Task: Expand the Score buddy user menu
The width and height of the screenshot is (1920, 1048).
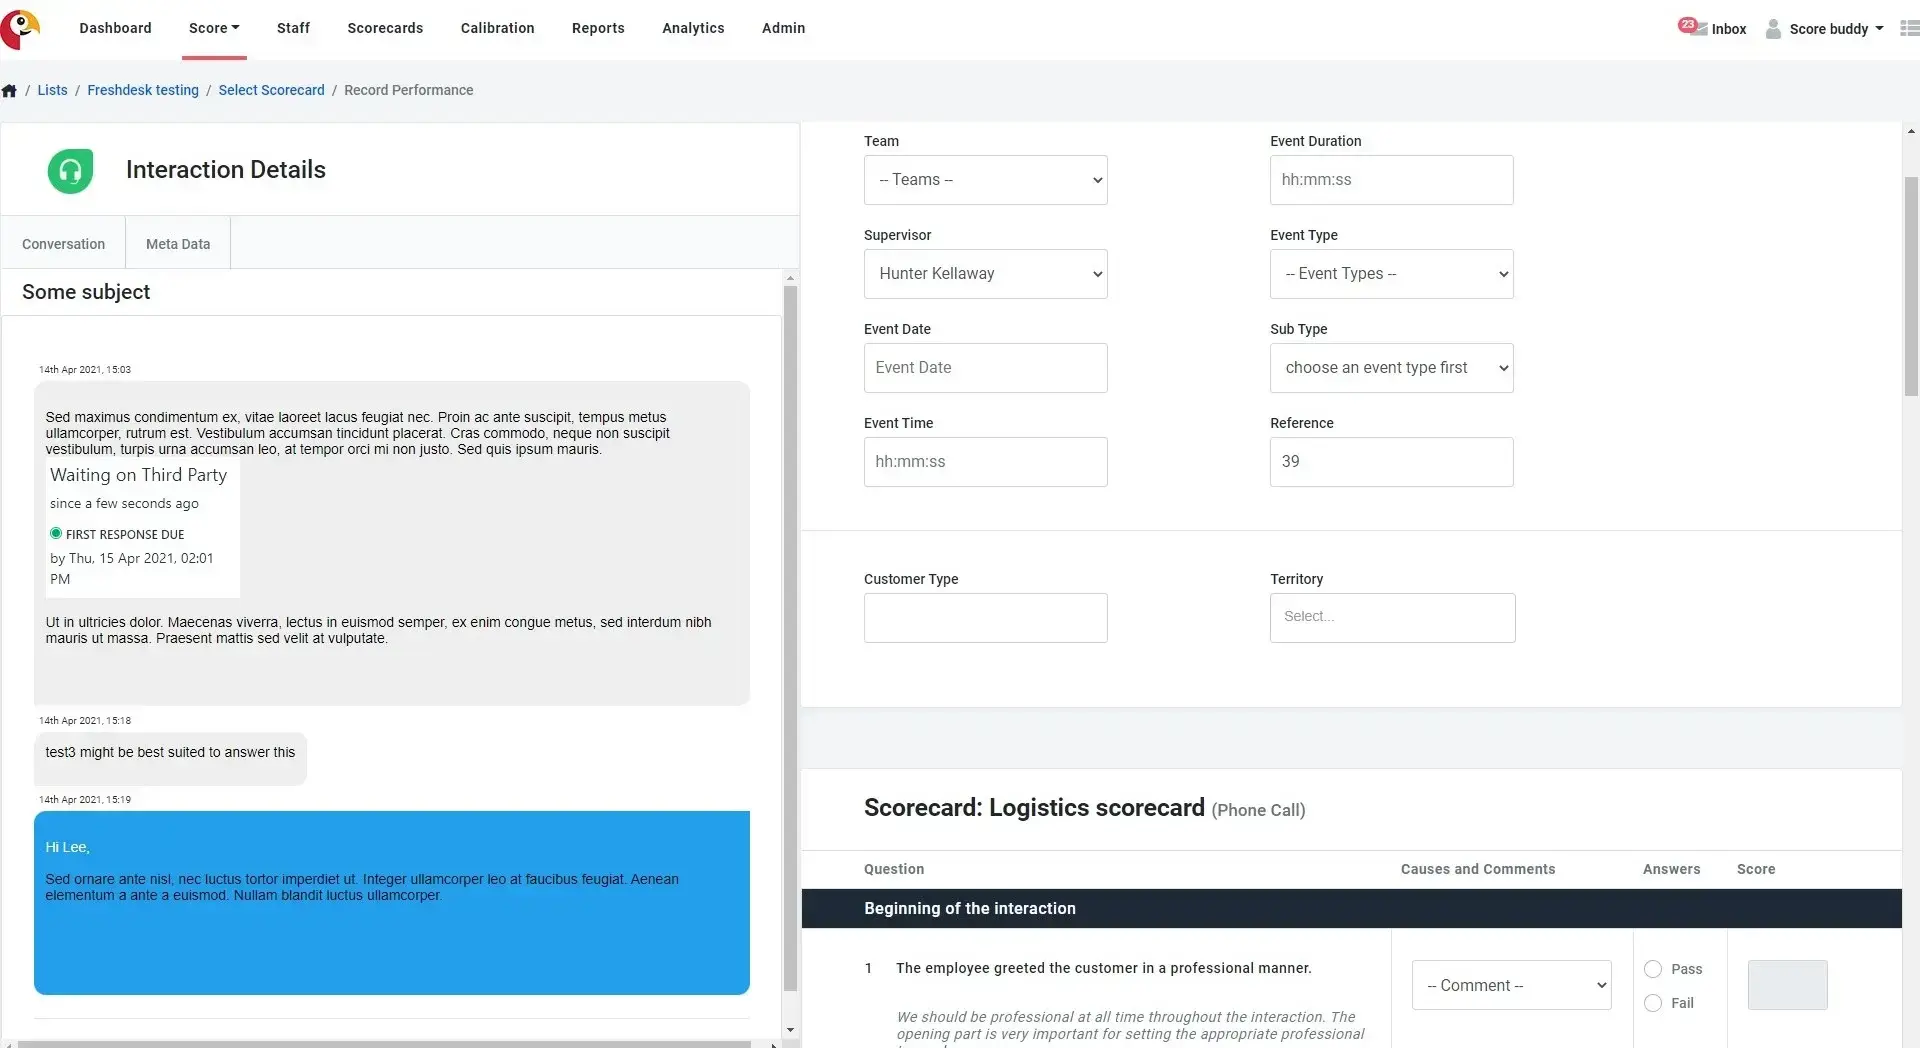Action: coord(1835,29)
